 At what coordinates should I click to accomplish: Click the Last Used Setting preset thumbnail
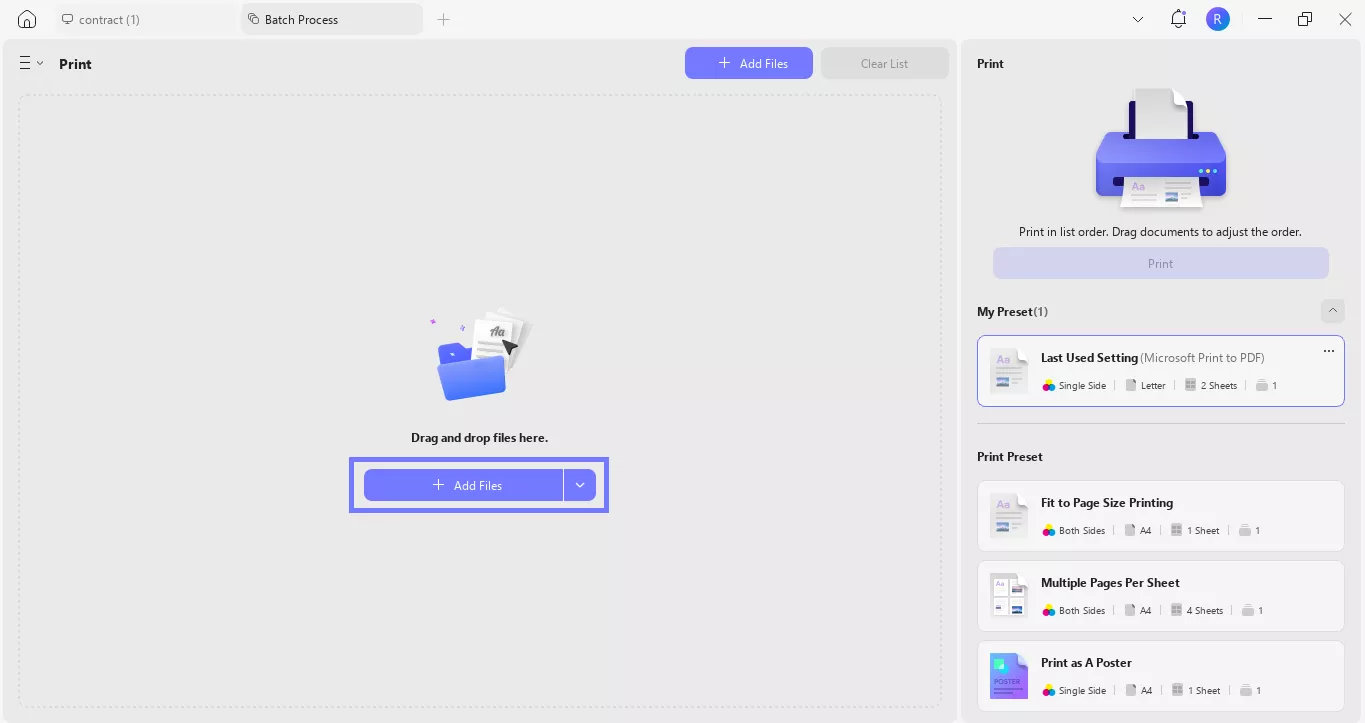(1009, 371)
